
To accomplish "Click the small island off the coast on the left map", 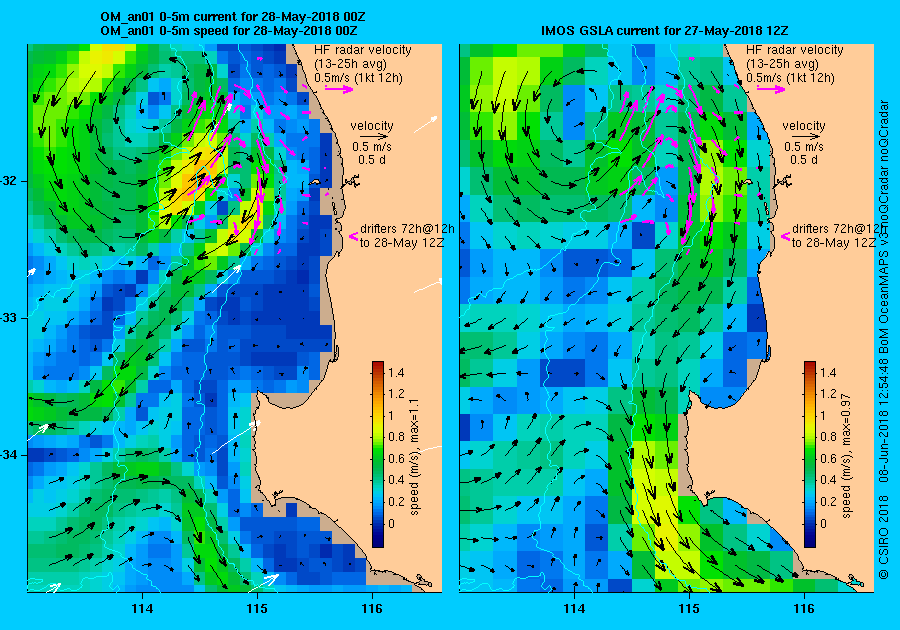I will point(316,182).
